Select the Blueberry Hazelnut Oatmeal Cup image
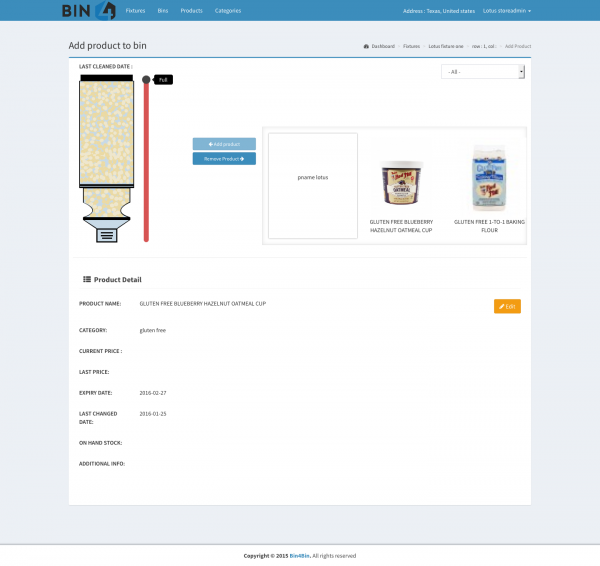Screen dimensions: 600x566 [402, 183]
